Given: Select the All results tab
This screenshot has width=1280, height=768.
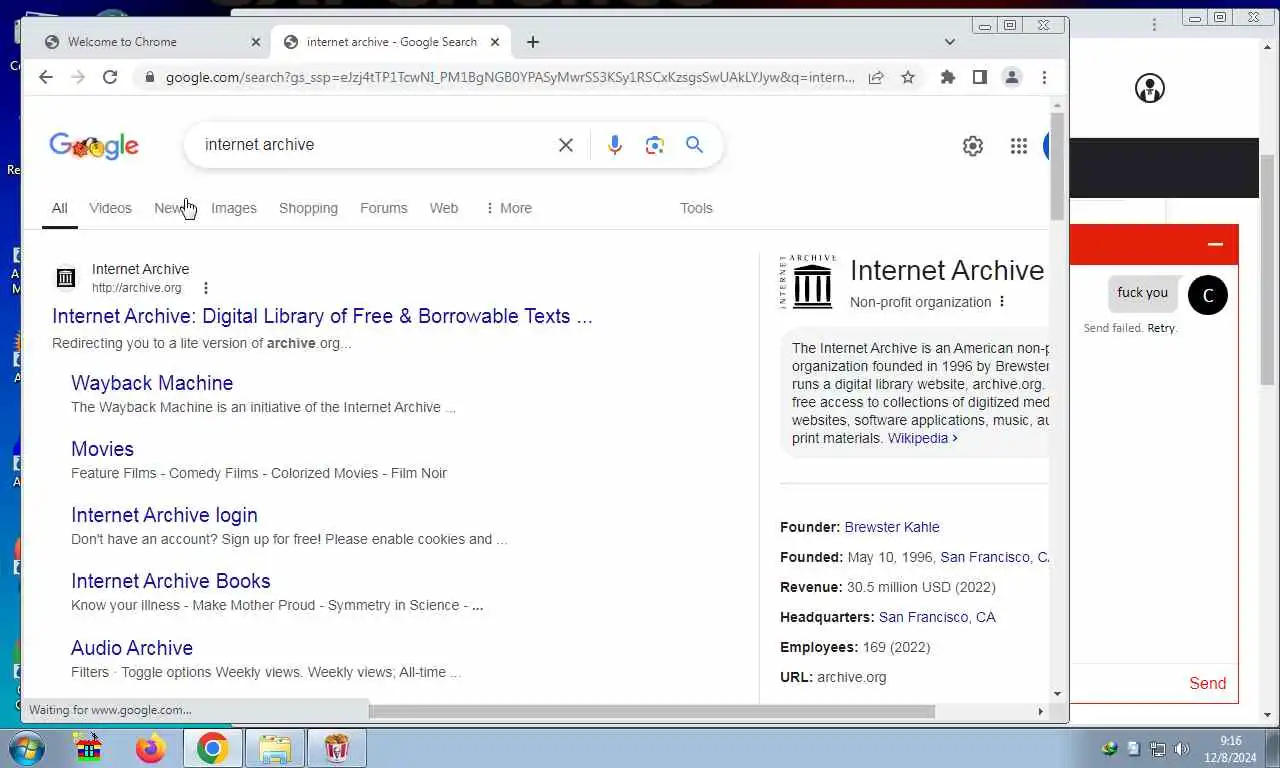Looking at the screenshot, I should pos(60,208).
